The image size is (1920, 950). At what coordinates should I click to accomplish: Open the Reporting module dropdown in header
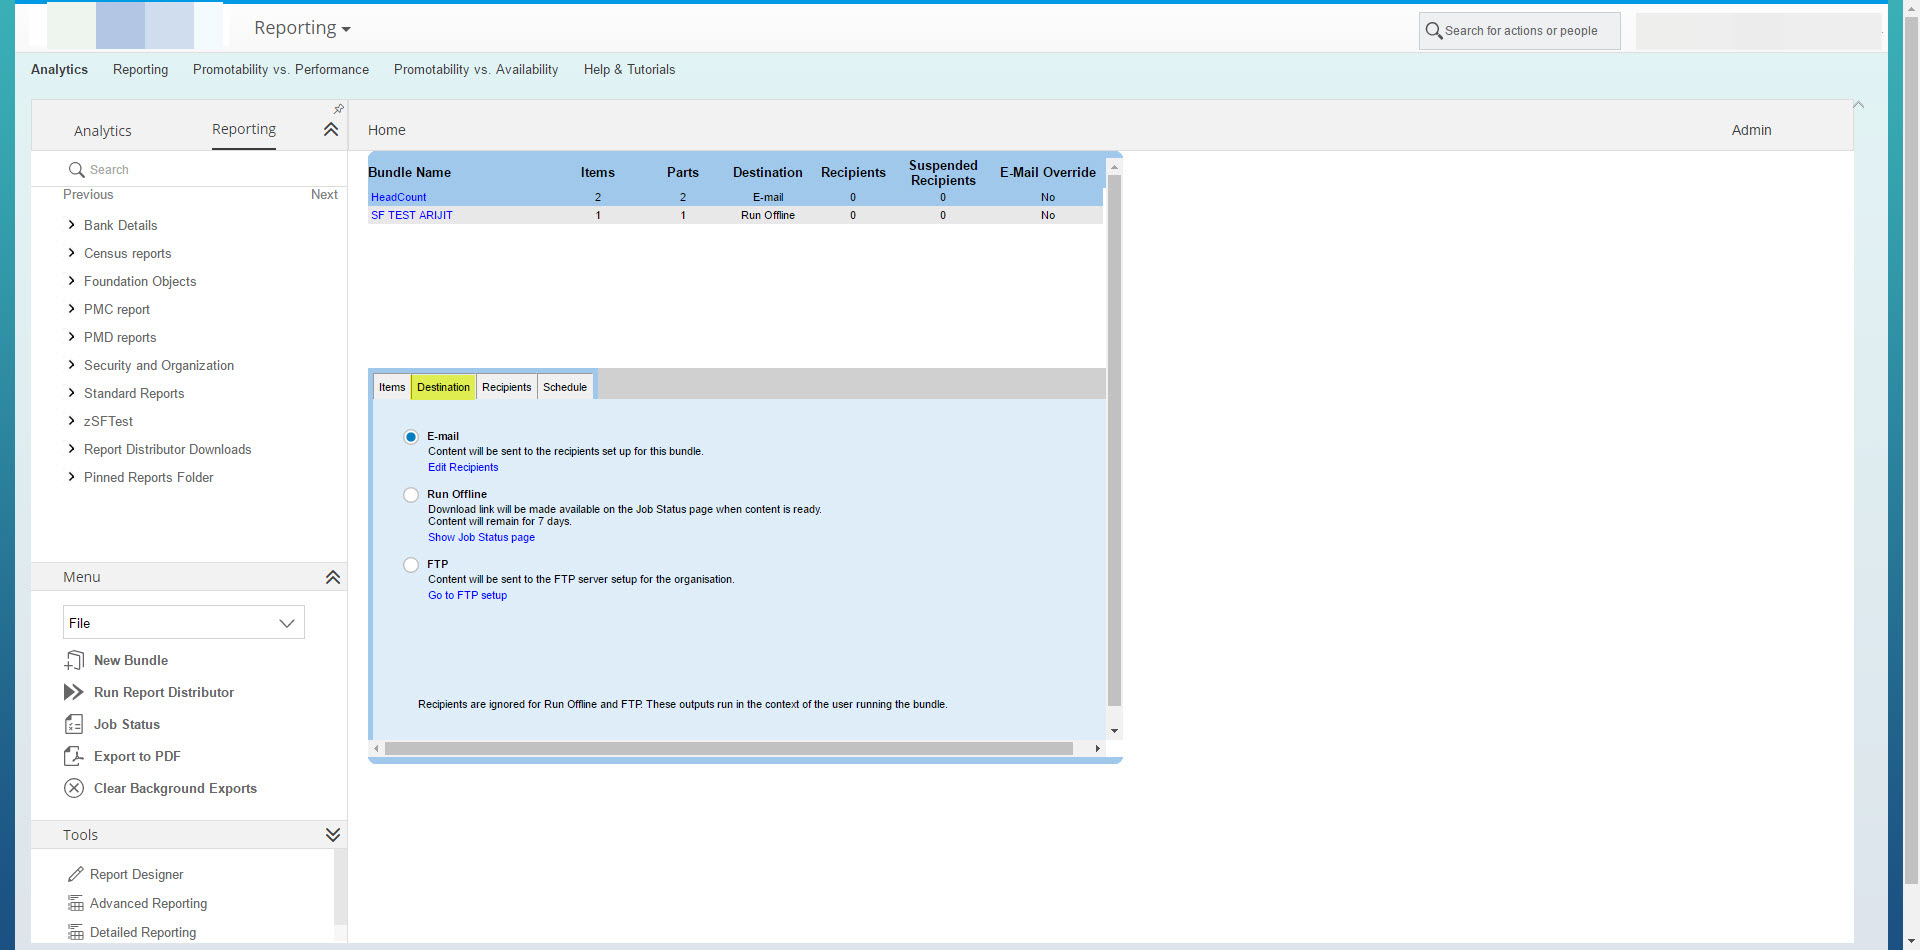pyautogui.click(x=302, y=28)
